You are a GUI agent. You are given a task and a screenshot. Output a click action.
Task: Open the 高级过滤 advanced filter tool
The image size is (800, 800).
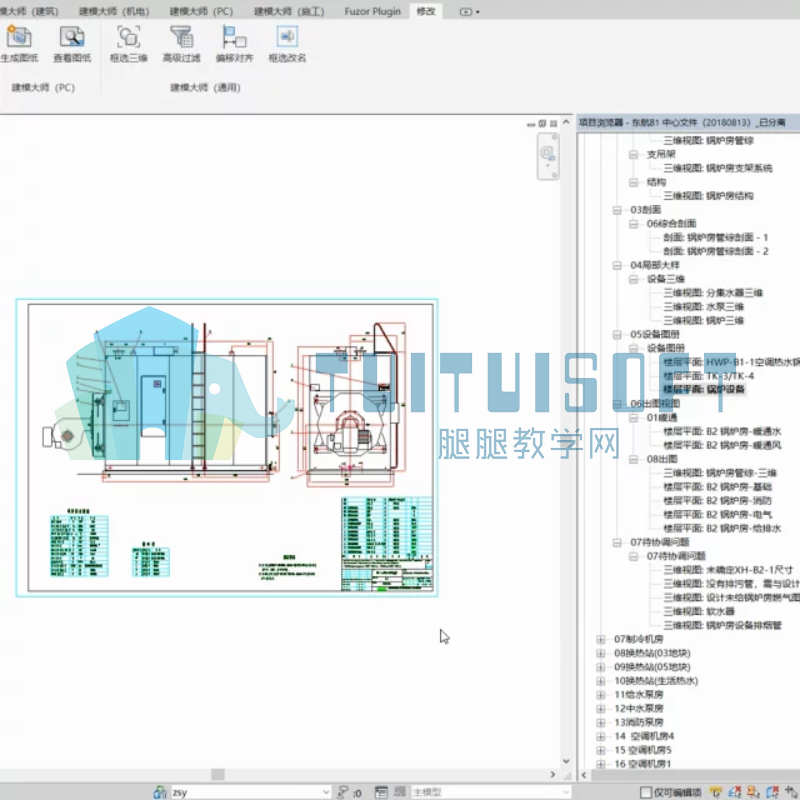click(181, 37)
